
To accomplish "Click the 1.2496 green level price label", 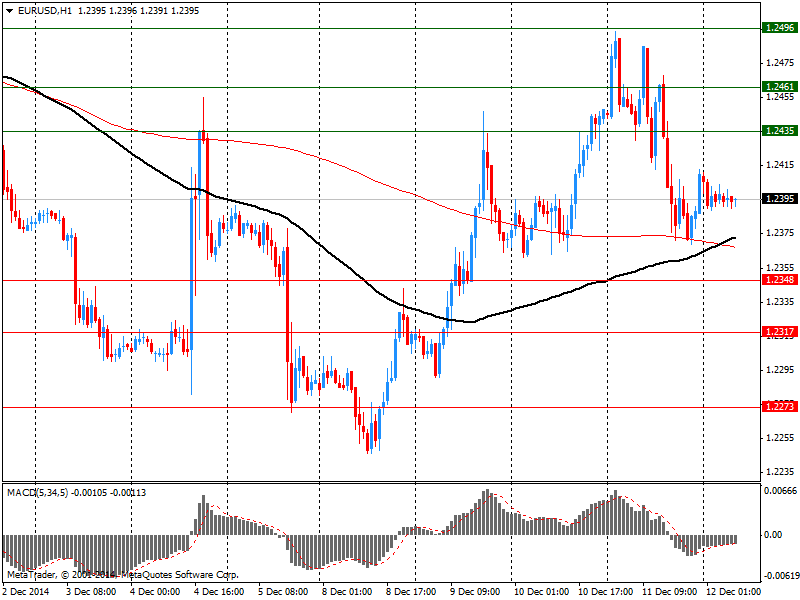I will 780,28.
